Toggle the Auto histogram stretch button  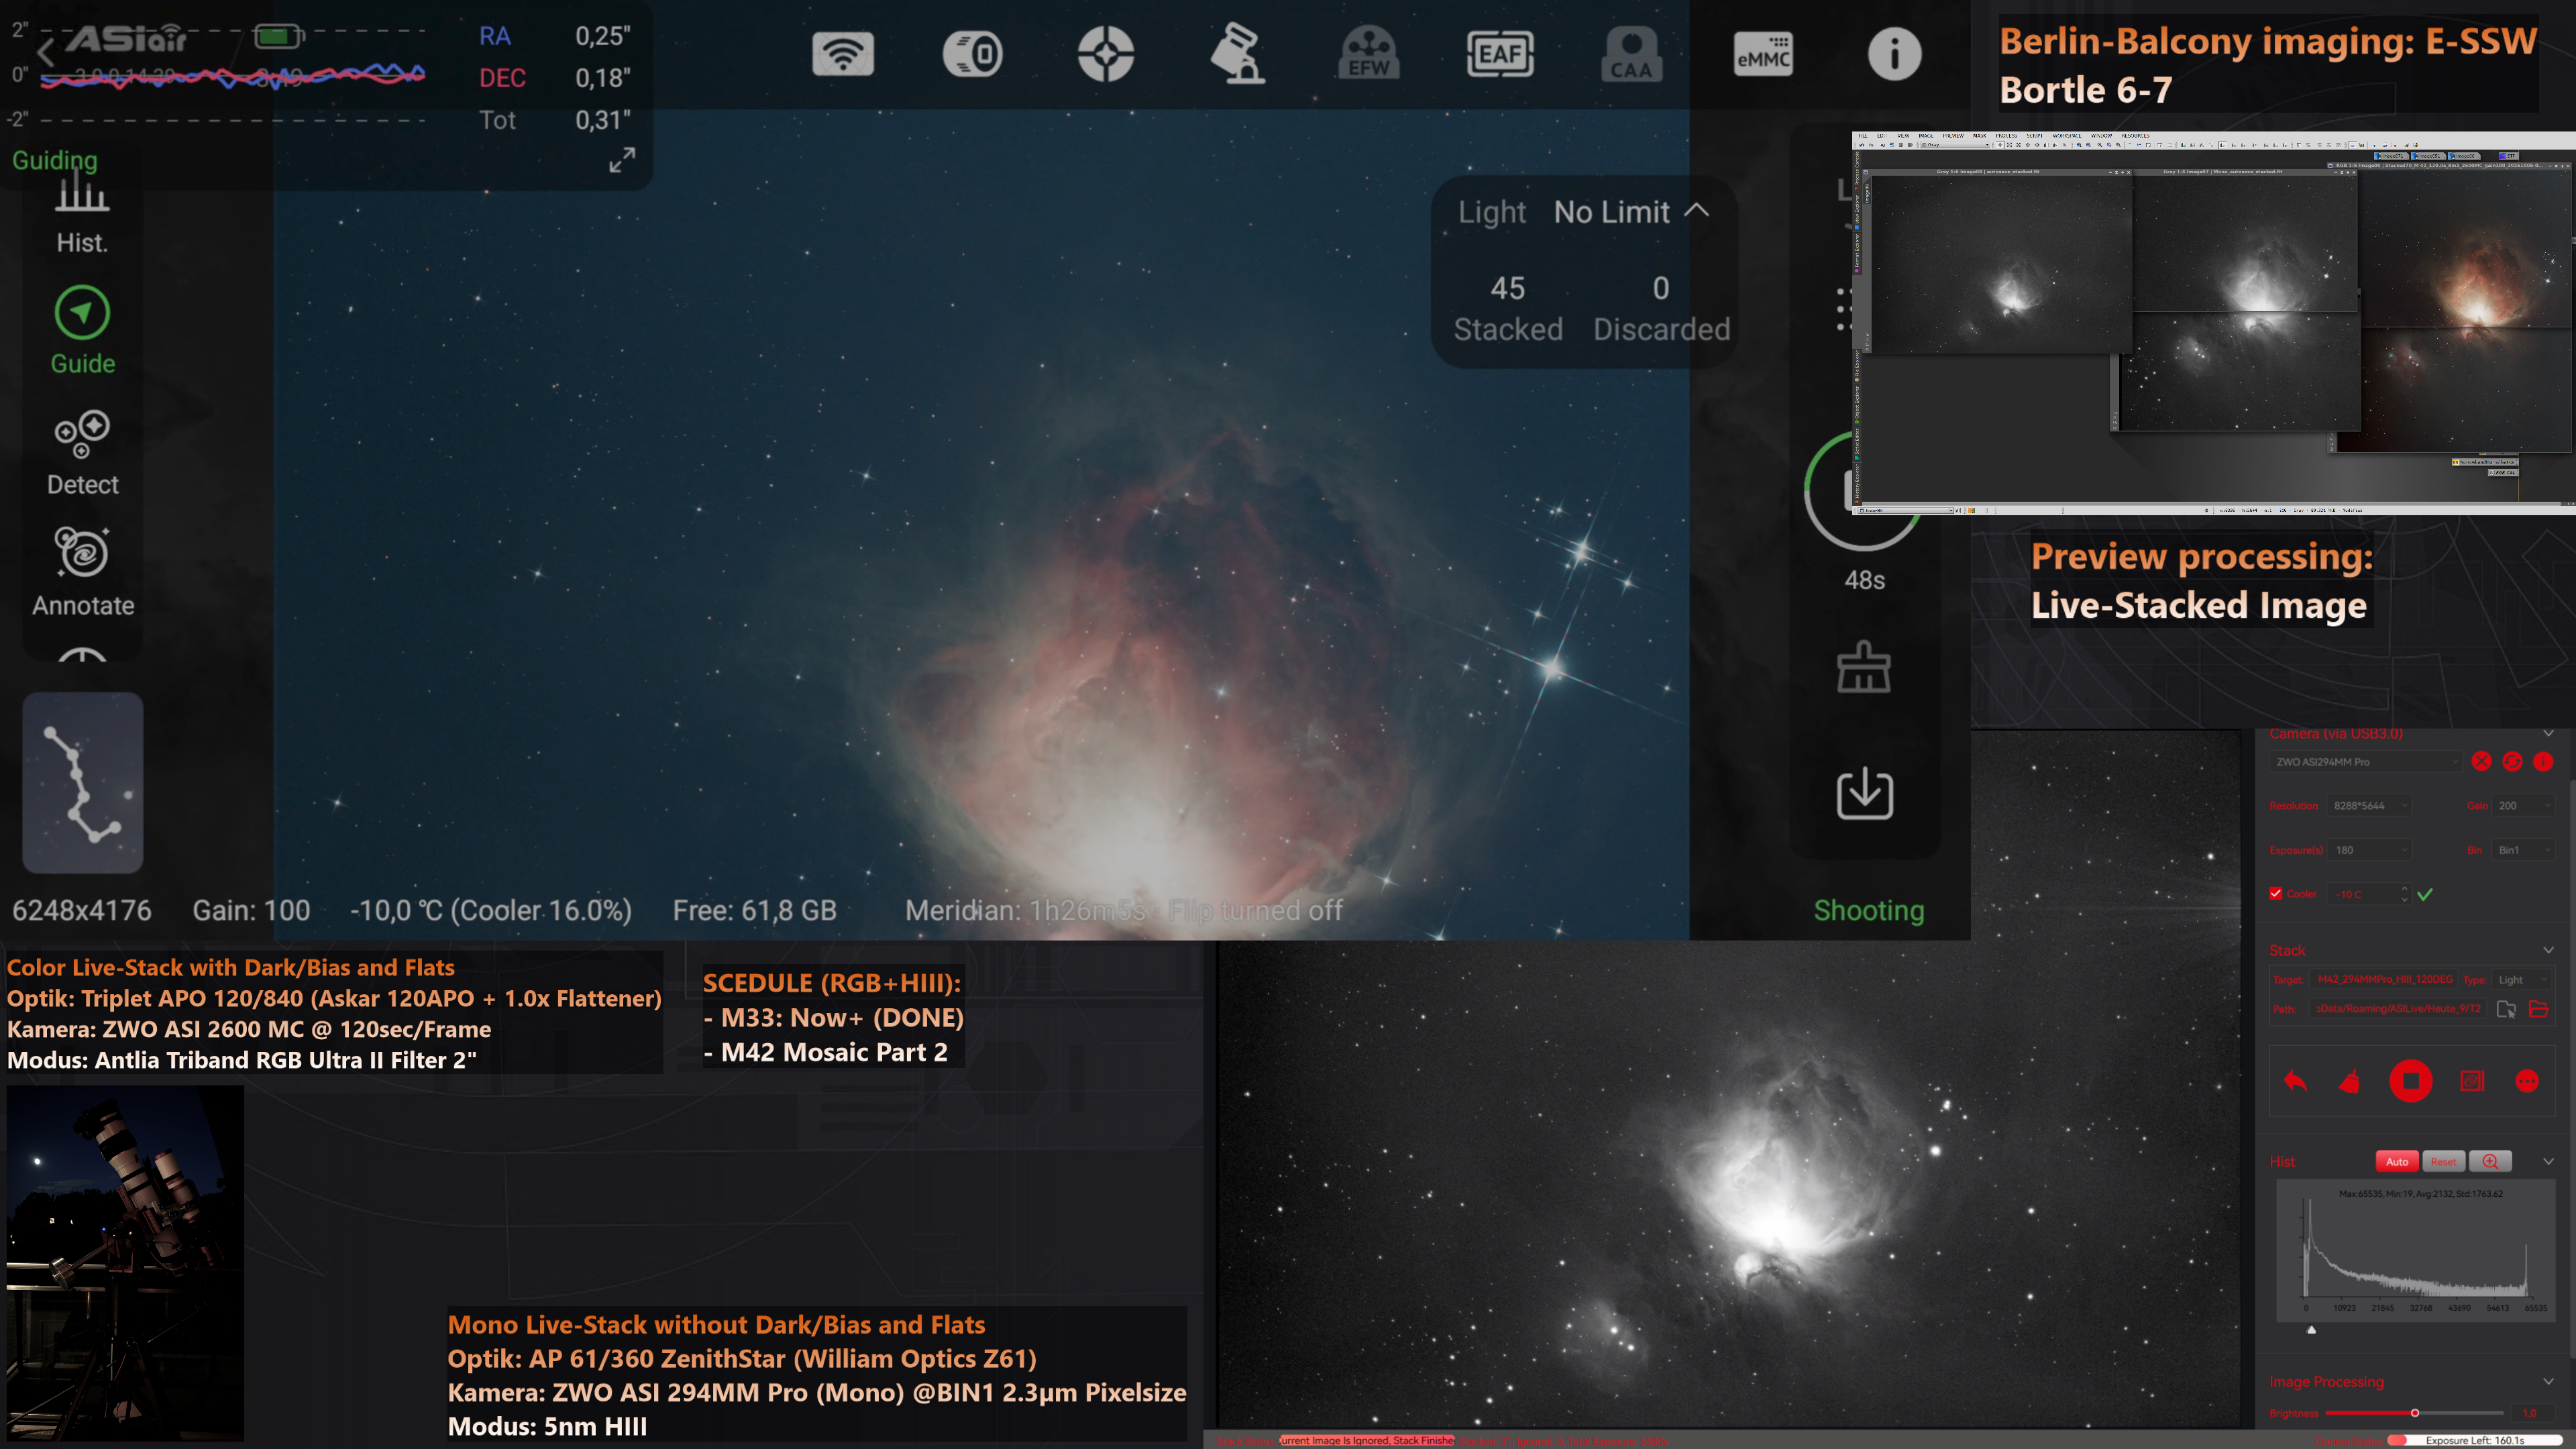pos(2397,1162)
